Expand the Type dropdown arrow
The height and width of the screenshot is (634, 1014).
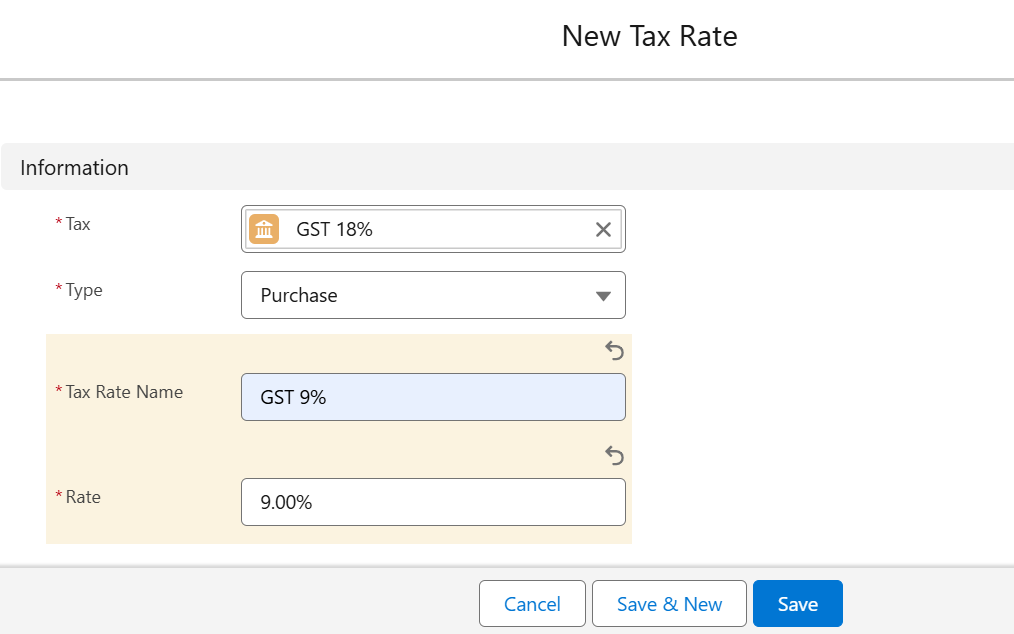pos(603,296)
